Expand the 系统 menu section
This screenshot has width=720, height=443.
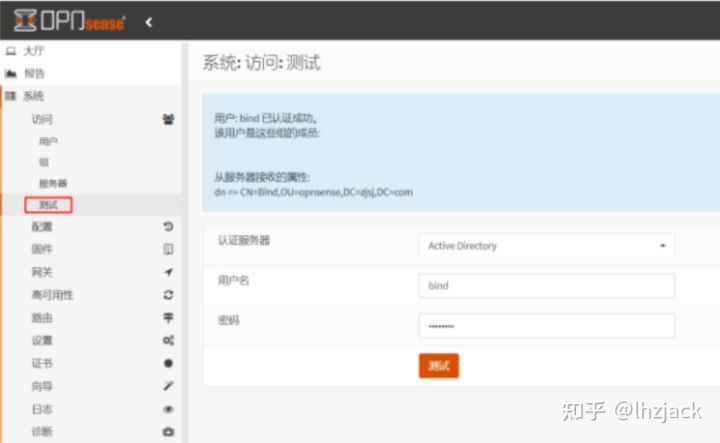(x=34, y=96)
